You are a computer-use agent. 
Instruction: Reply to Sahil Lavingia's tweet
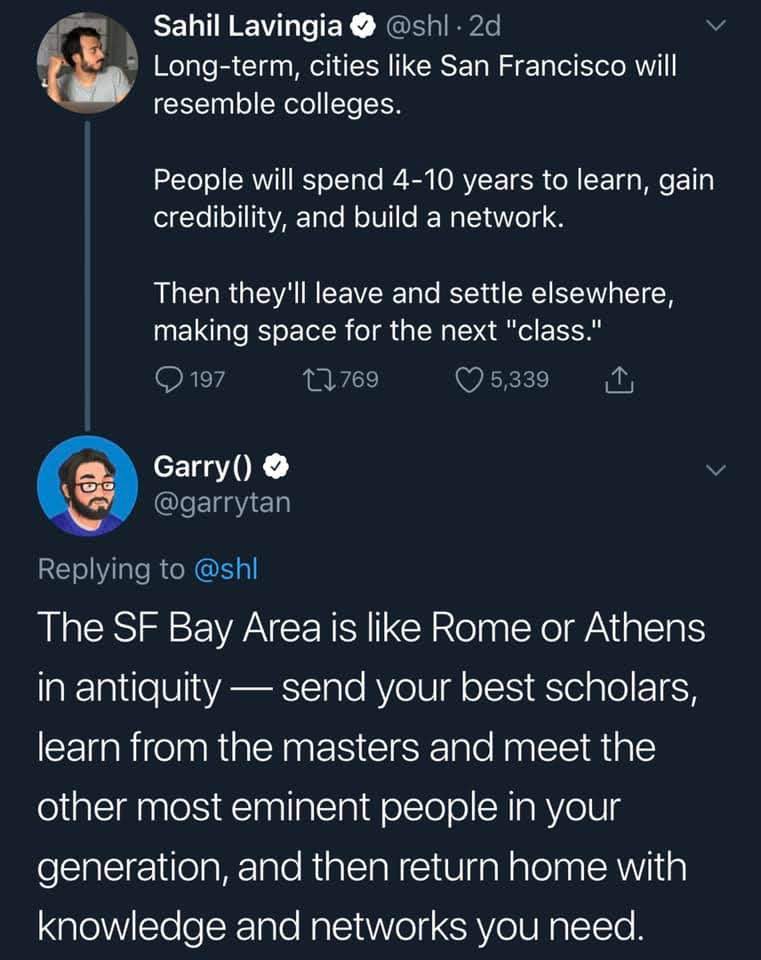[x=170, y=378]
